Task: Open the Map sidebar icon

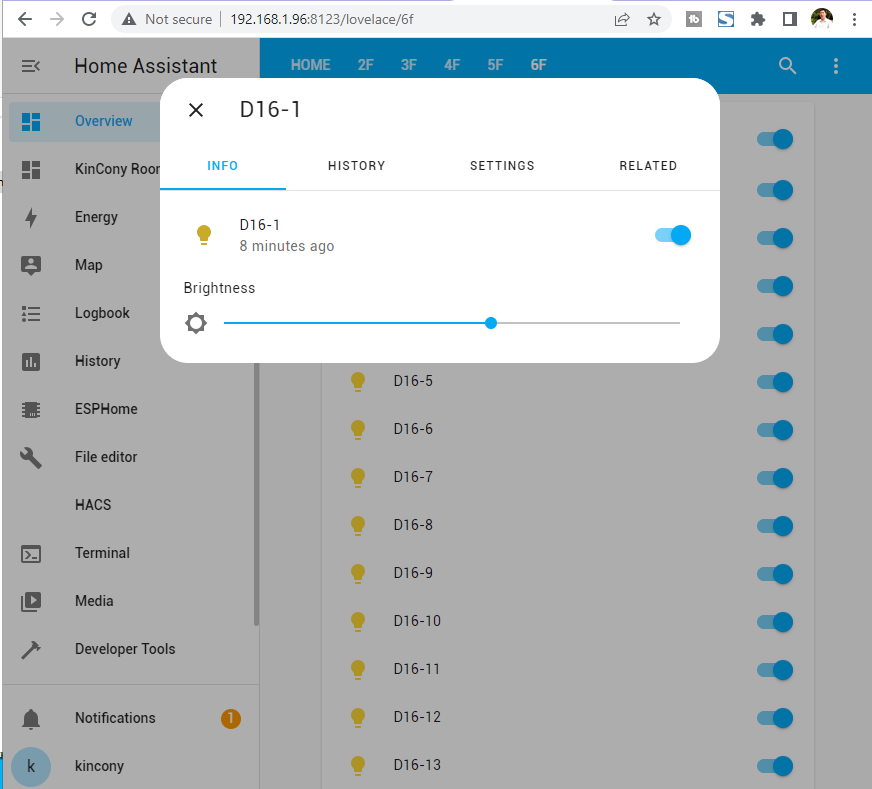Action: [x=31, y=265]
